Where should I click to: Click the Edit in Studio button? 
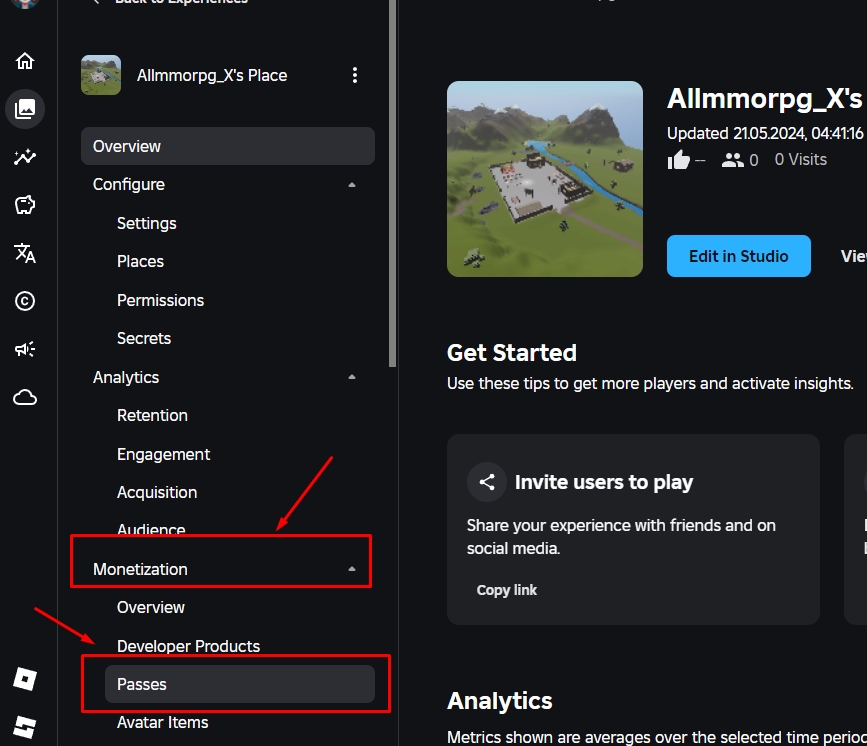click(x=739, y=256)
